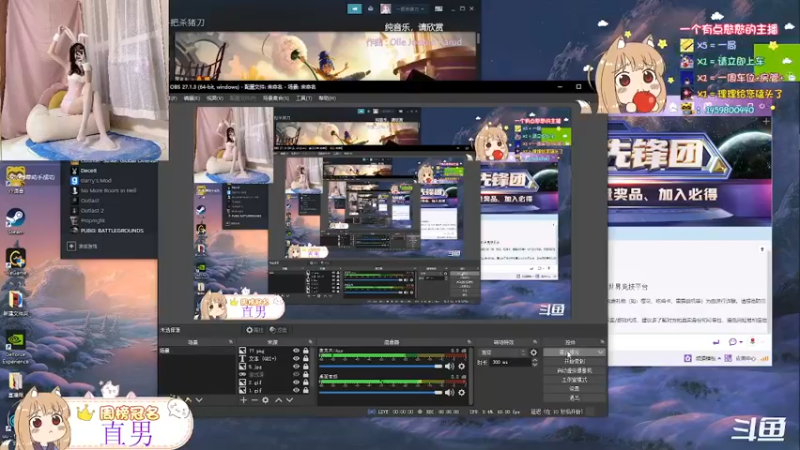800x450 pixels.
Task: Click 添加游戏 add game in Steam
Action: point(83,246)
